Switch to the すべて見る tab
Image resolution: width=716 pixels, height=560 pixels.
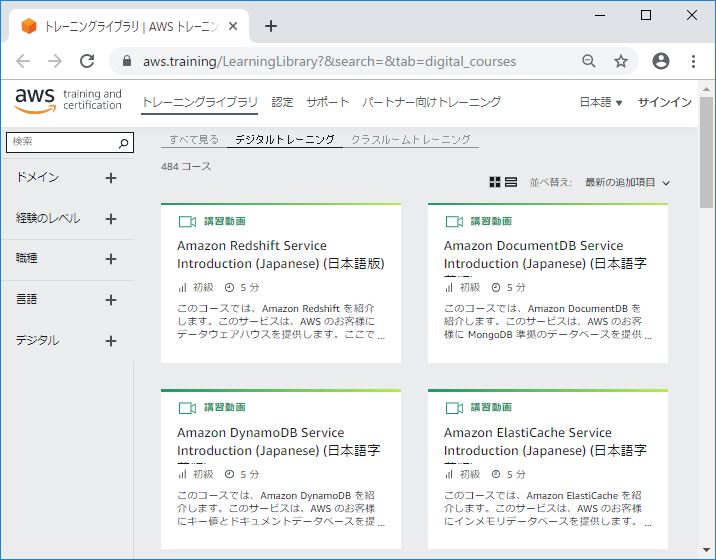(x=194, y=139)
